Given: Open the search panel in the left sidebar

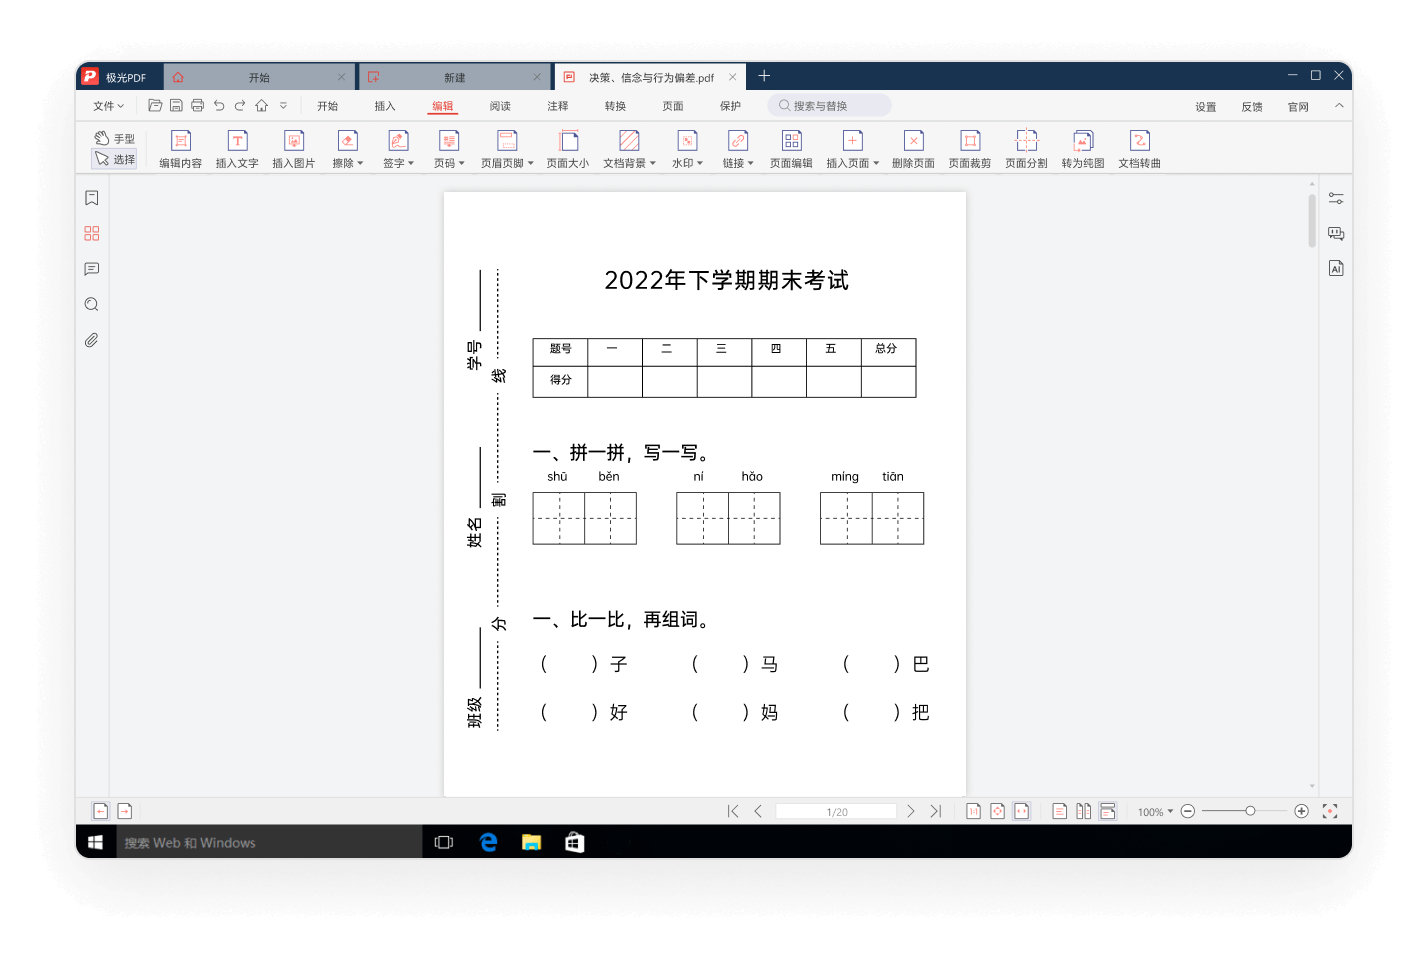Looking at the screenshot, I should [x=91, y=304].
